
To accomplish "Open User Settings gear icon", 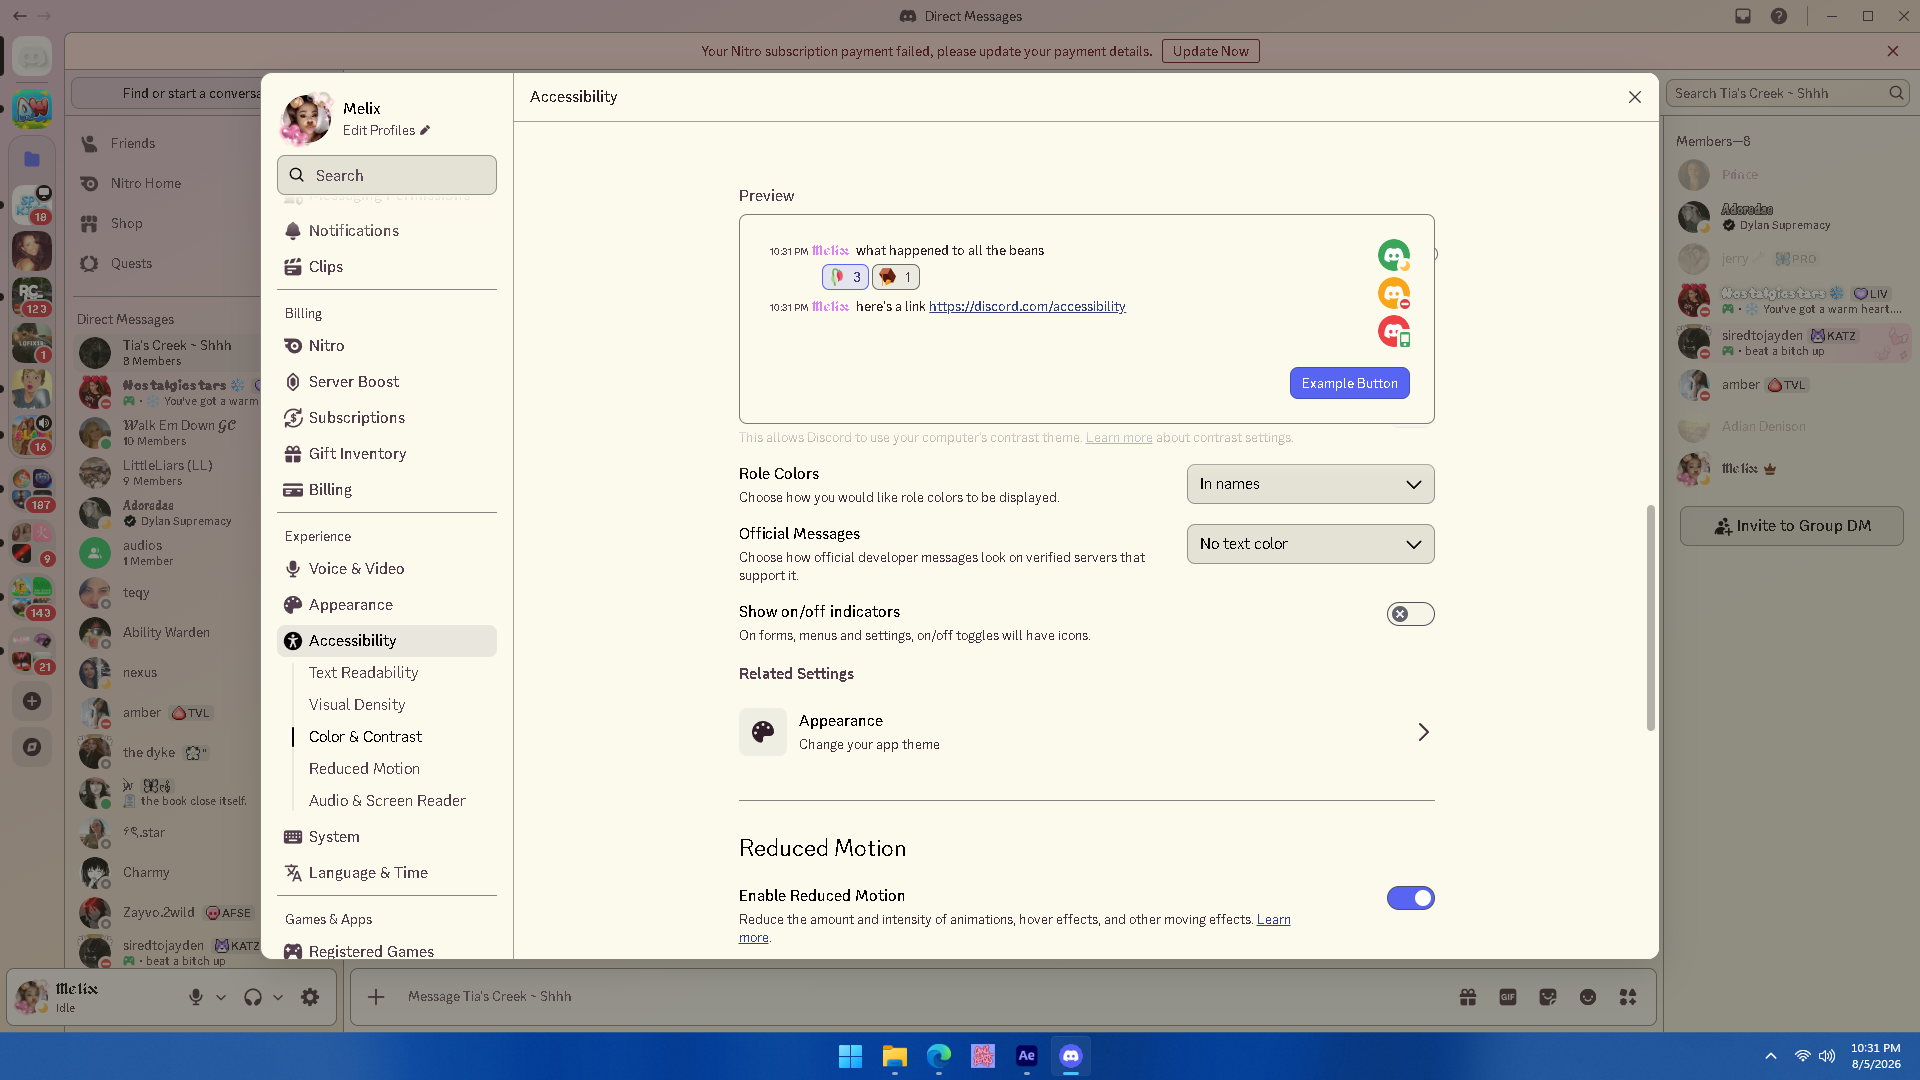I will tap(310, 997).
